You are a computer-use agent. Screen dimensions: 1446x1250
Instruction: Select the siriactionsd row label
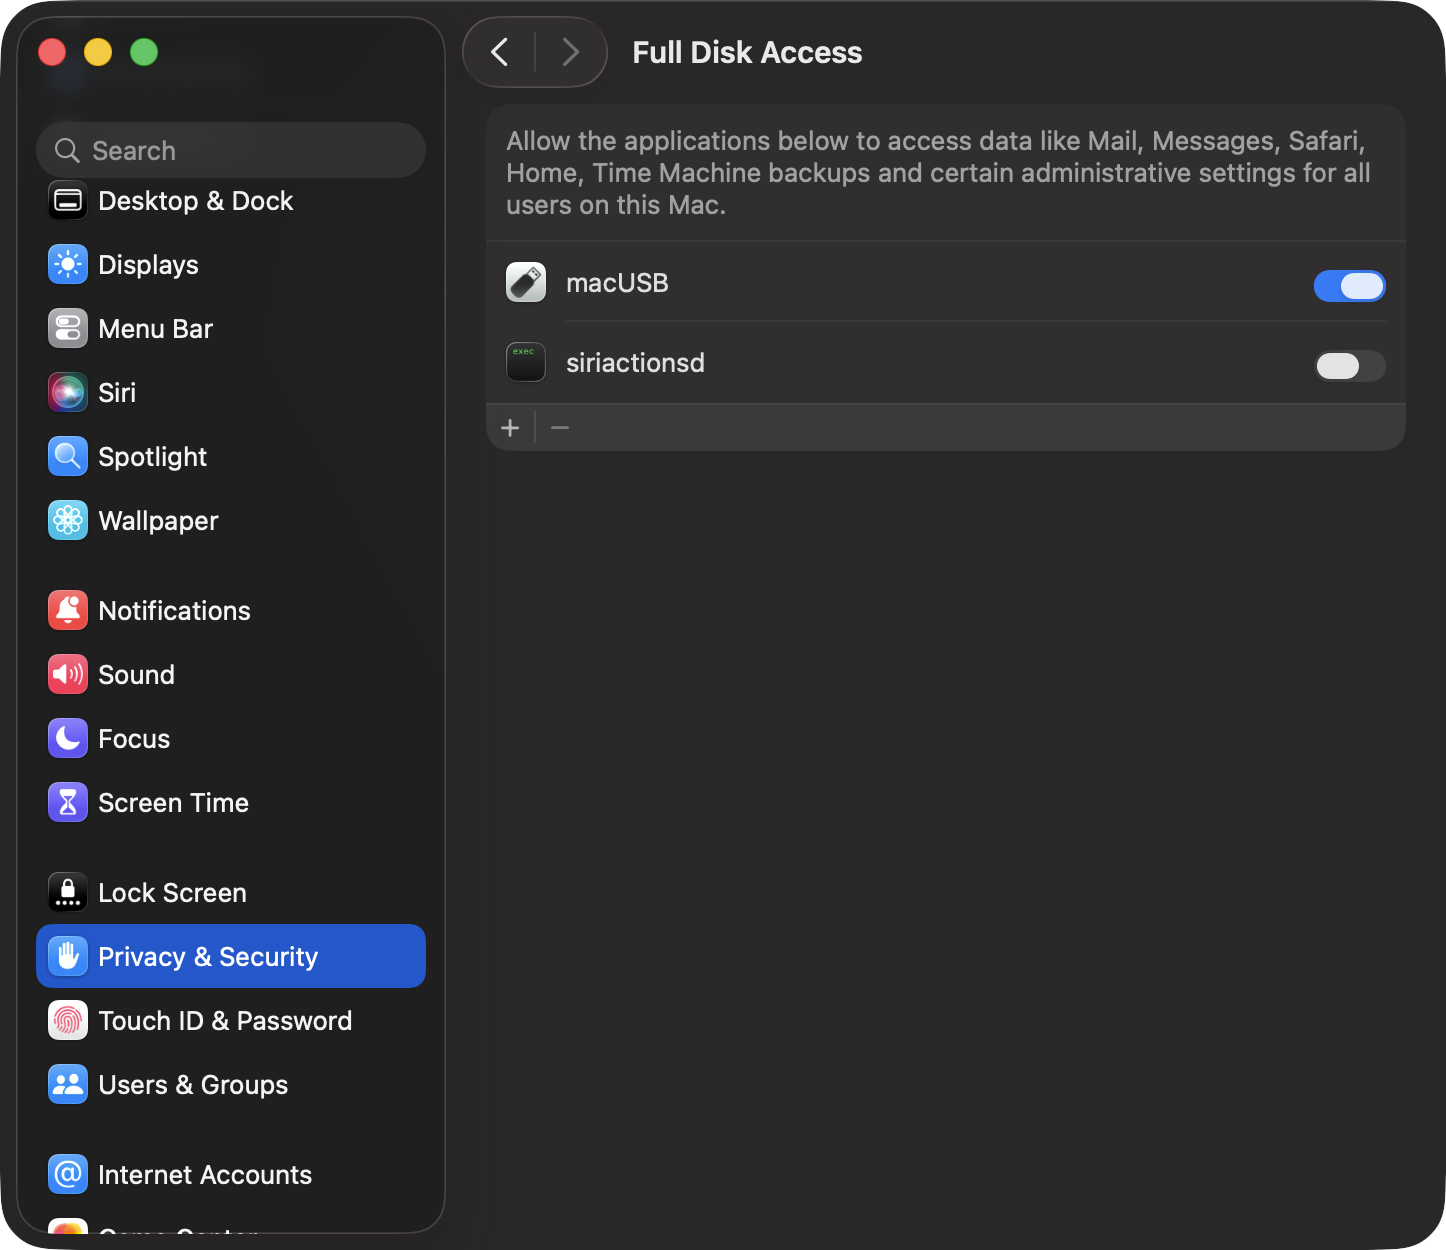click(x=635, y=363)
